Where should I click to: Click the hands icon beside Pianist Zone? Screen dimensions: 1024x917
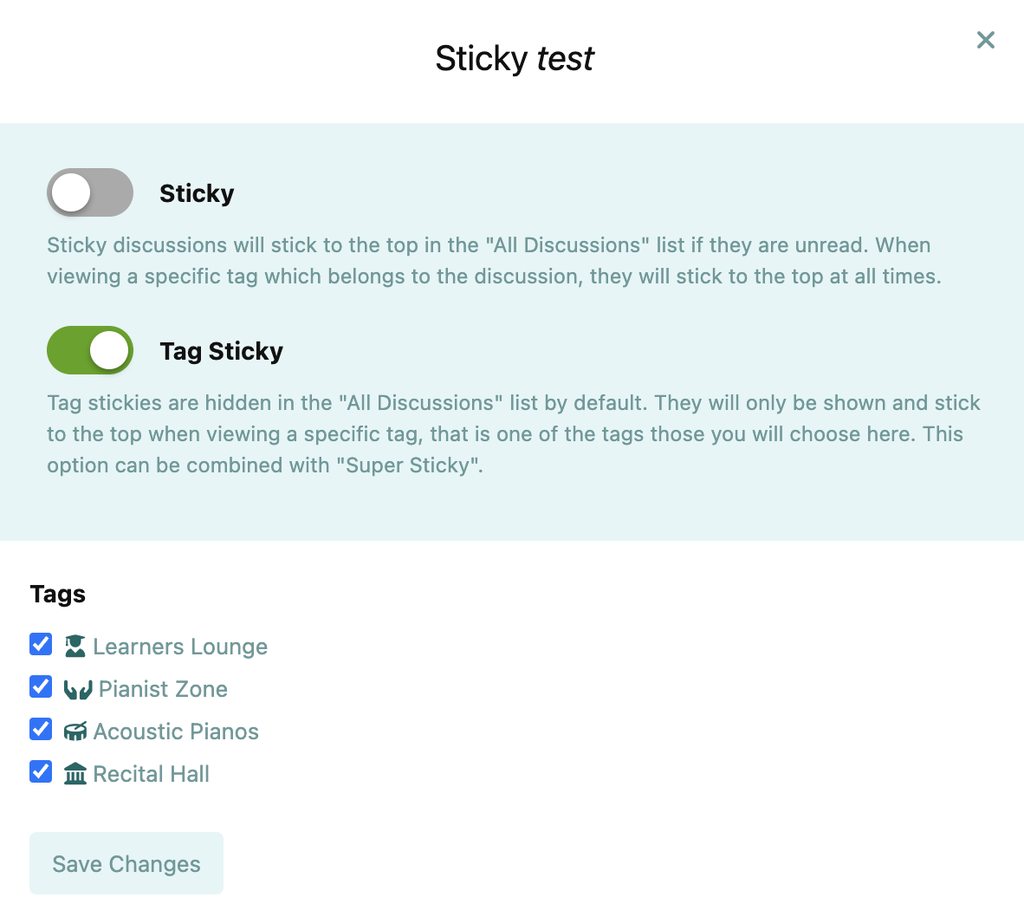[77, 690]
